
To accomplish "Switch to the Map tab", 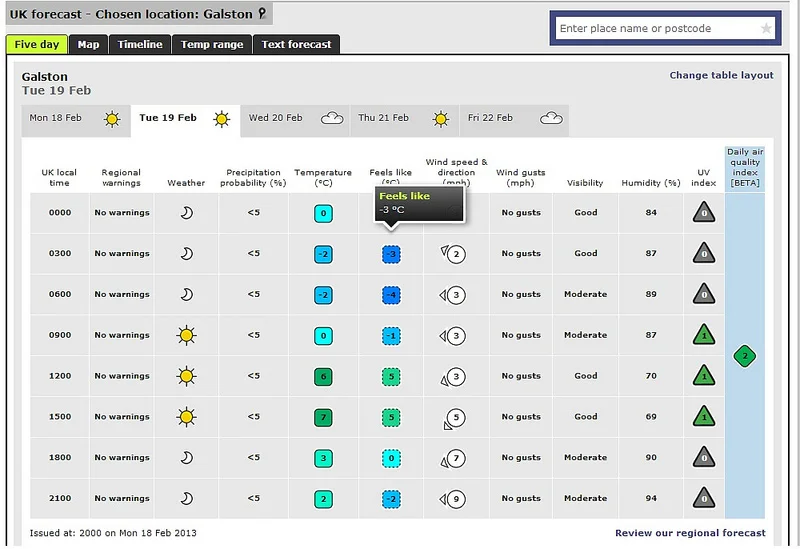I will (x=88, y=44).
